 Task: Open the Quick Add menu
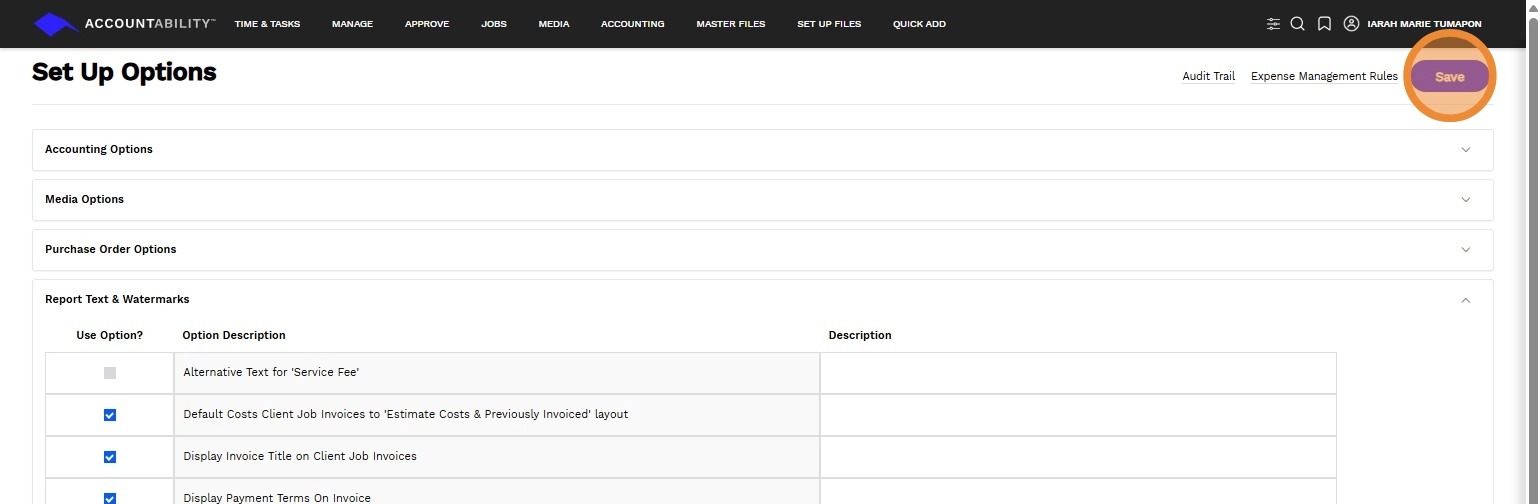pyautogui.click(x=919, y=24)
